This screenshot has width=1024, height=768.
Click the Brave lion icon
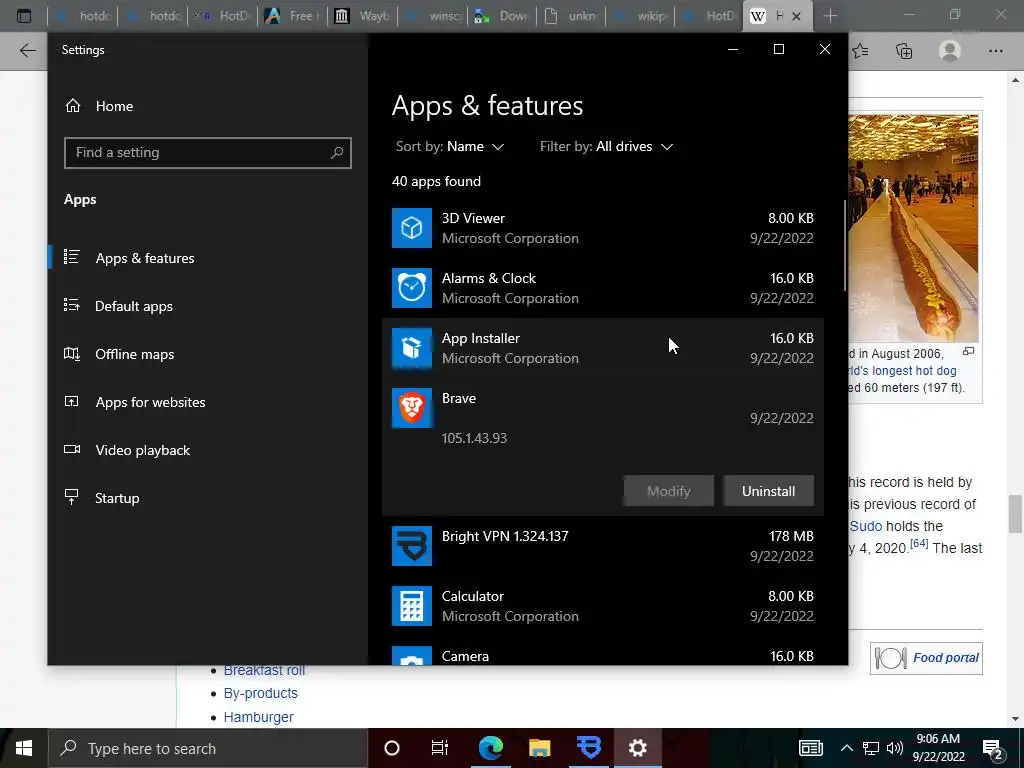tap(411, 408)
